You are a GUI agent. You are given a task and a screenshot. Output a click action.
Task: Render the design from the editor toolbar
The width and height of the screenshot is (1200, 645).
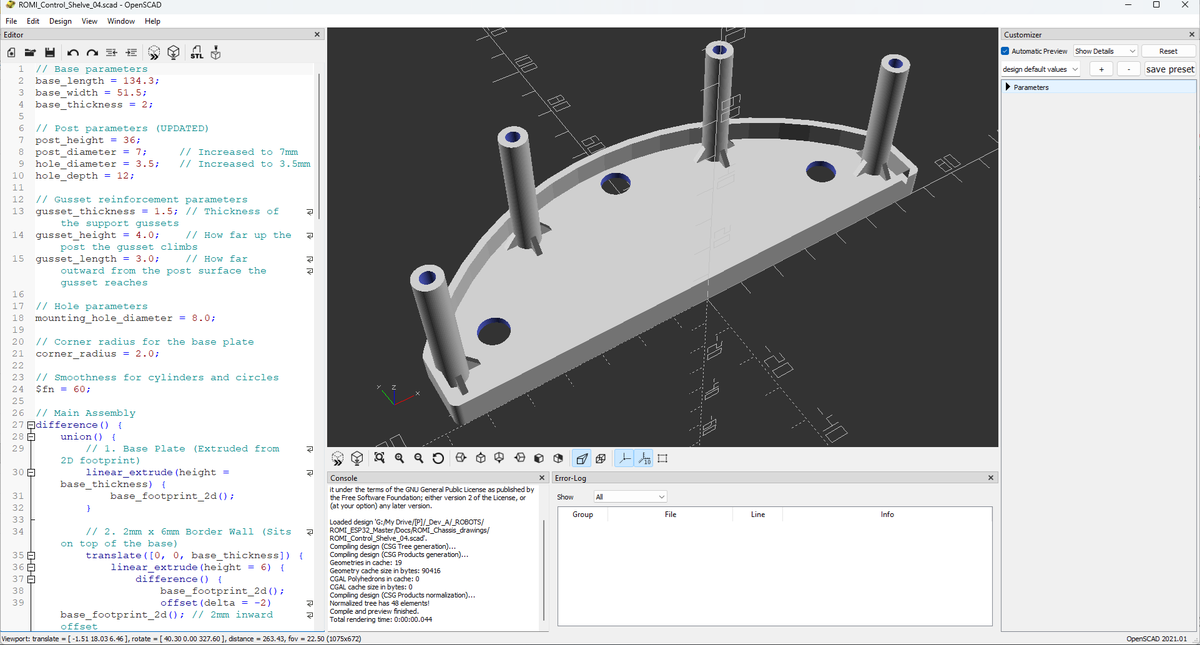tap(174, 52)
